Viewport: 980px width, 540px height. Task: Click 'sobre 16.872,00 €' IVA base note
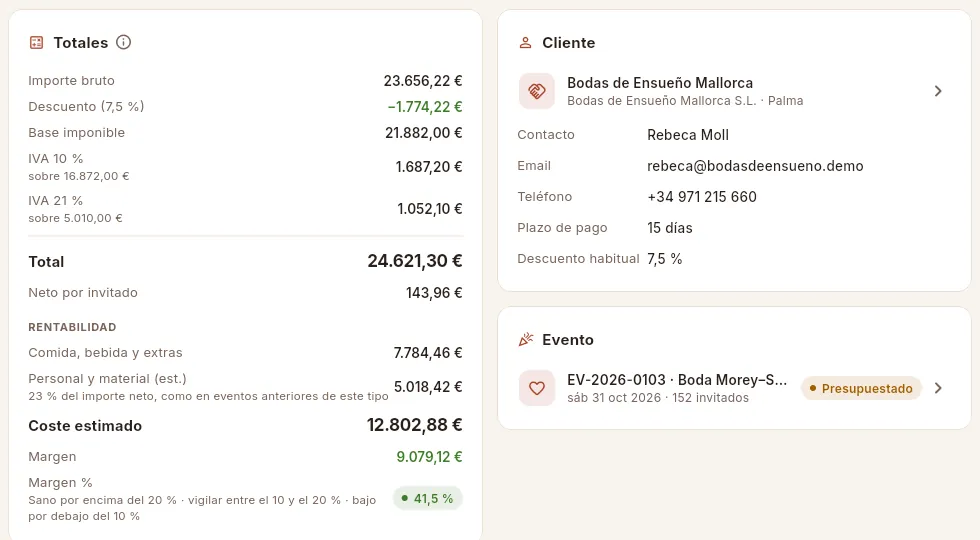pos(79,176)
